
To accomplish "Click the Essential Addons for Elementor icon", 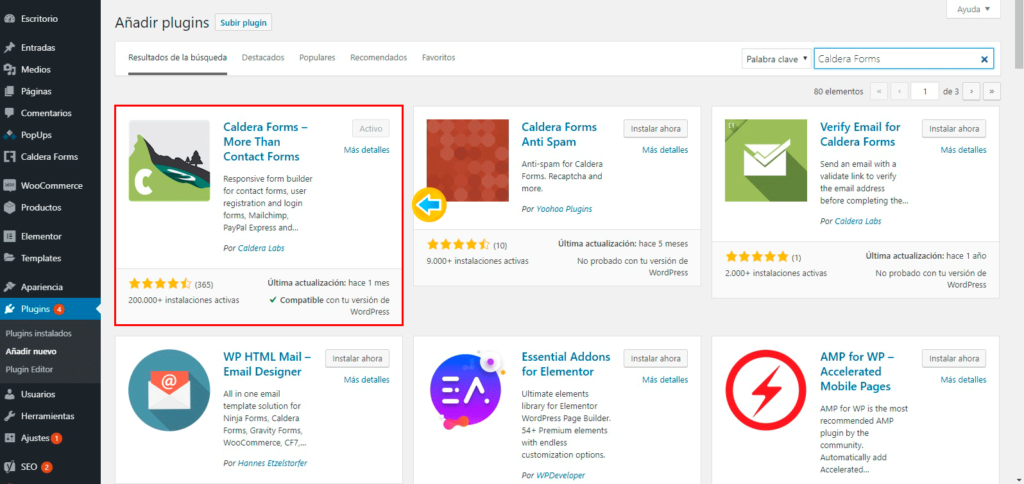I will (x=467, y=390).
